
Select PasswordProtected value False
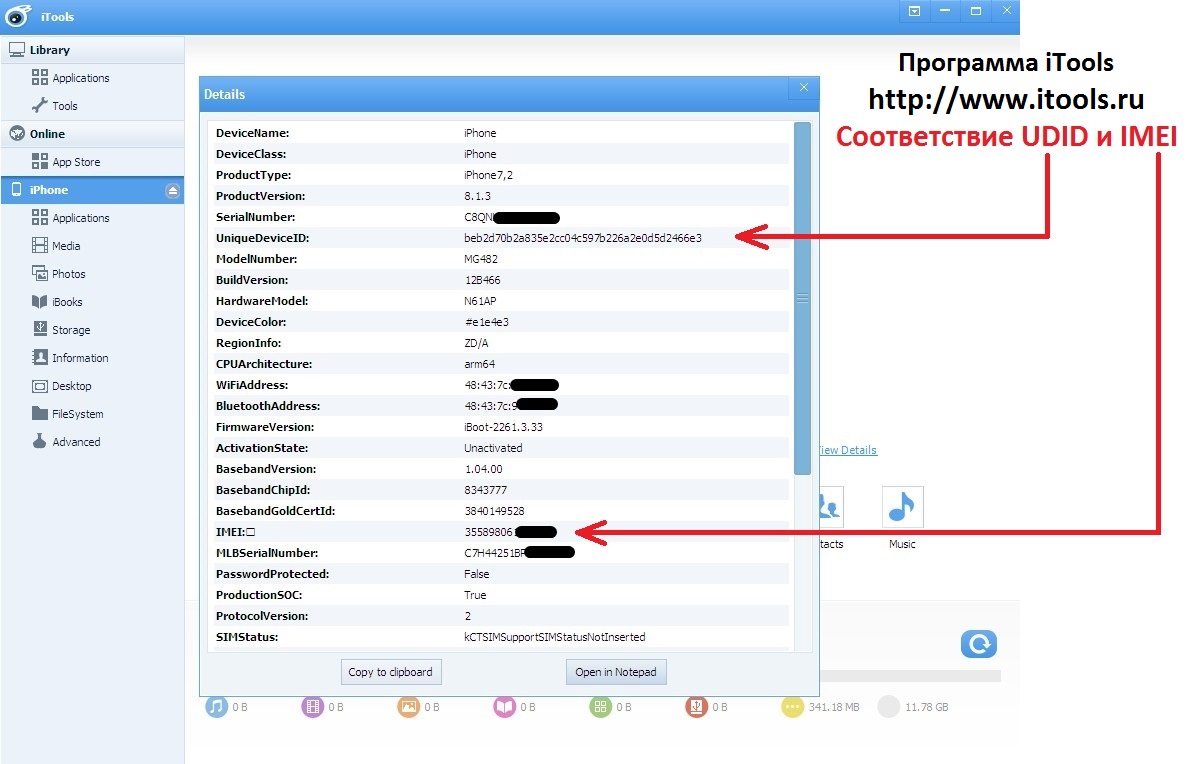tap(477, 575)
